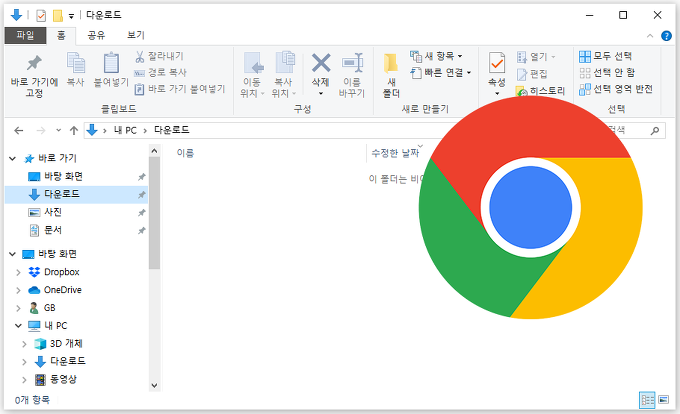680x414 pixels.
Task: Switch to the 보기 ribbon tab
Action: pos(136,35)
